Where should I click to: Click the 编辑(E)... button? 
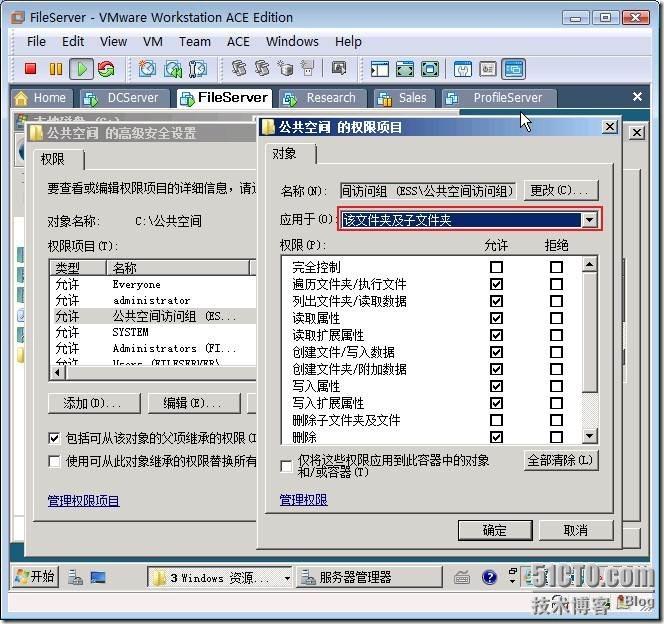tap(194, 403)
